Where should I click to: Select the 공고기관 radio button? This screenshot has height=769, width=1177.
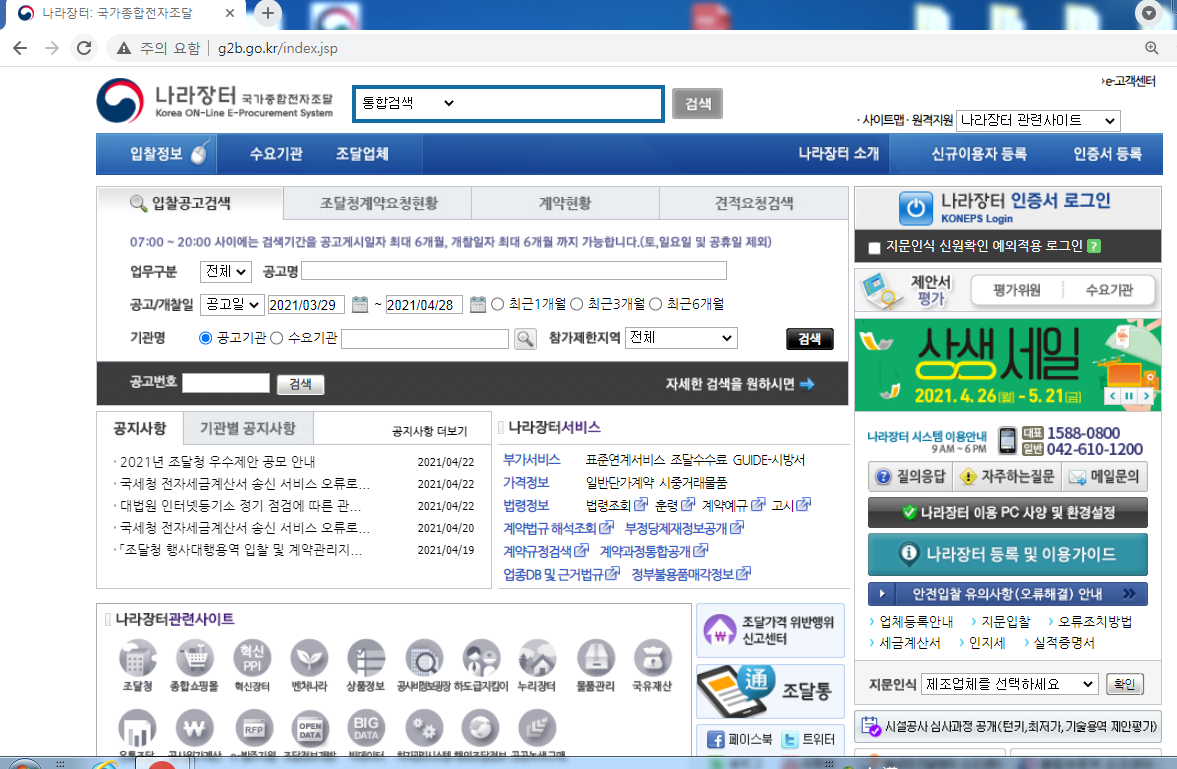[205, 338]
